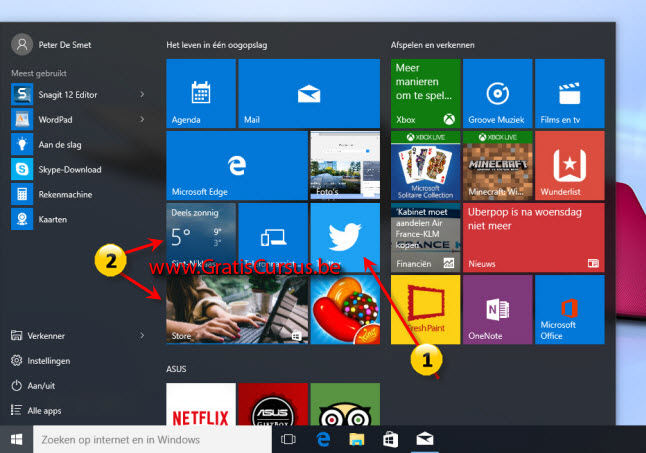Click the Windows Start button
This screenshot has height=453, width=646.
16,439
